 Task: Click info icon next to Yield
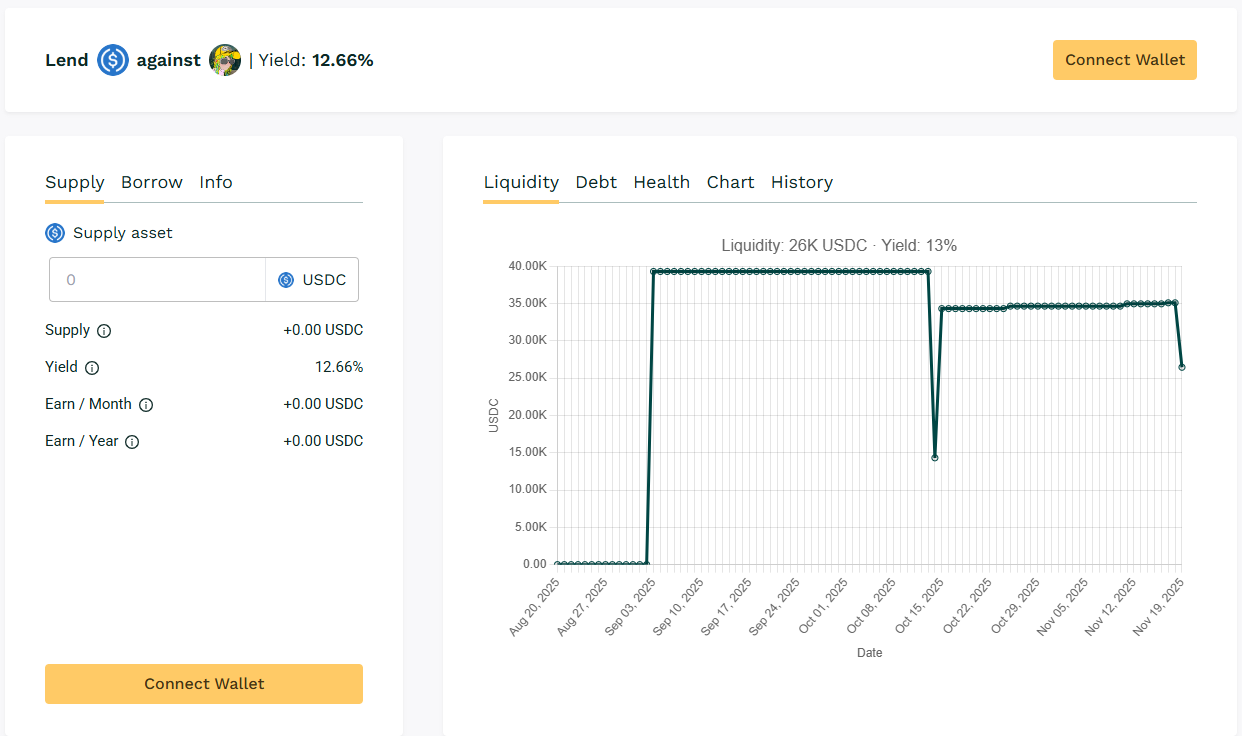(92, 368)
